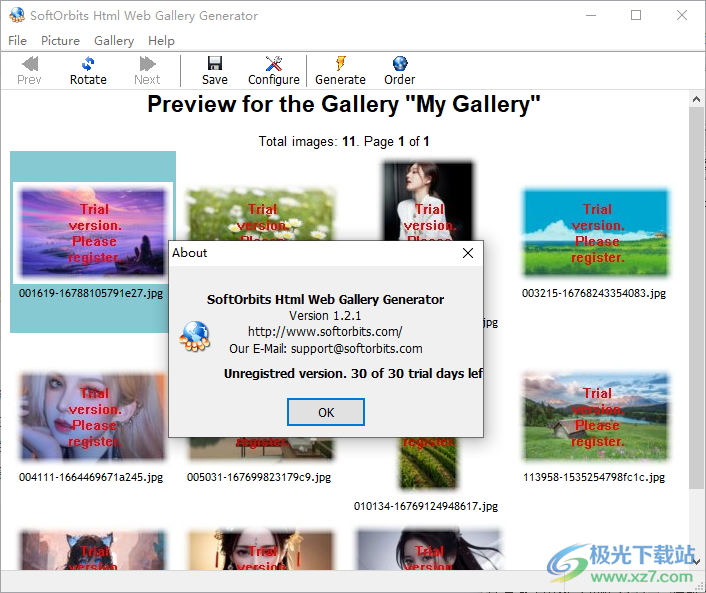Image resolution: width=706 pixels, height=593 pixels.
Task: Maximize the Web Gallery Generator window
Action: [636, 15]
